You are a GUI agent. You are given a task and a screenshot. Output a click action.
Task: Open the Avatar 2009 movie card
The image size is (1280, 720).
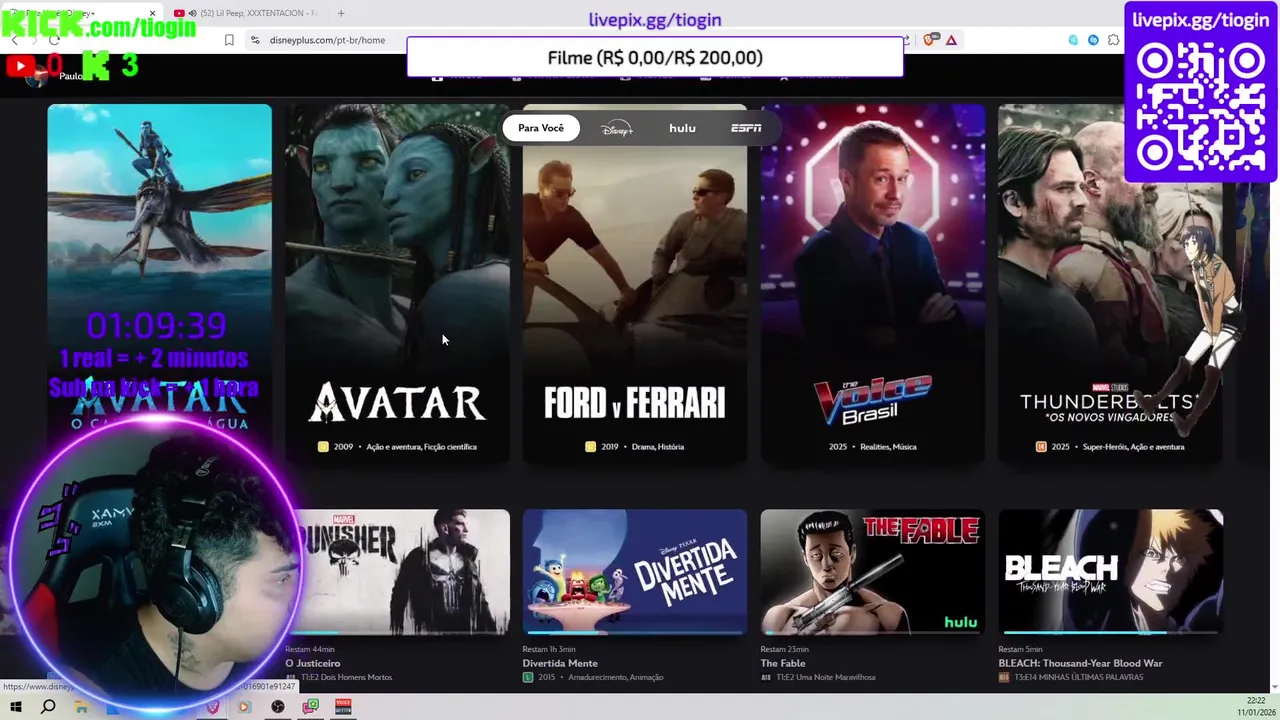(x=398, y=283)
